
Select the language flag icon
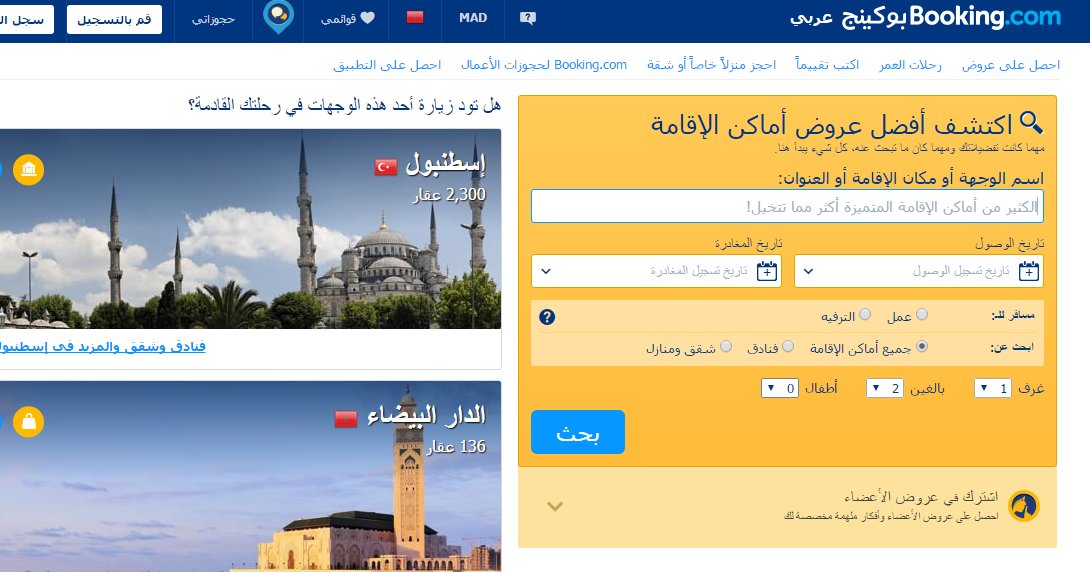click(415, 17)
